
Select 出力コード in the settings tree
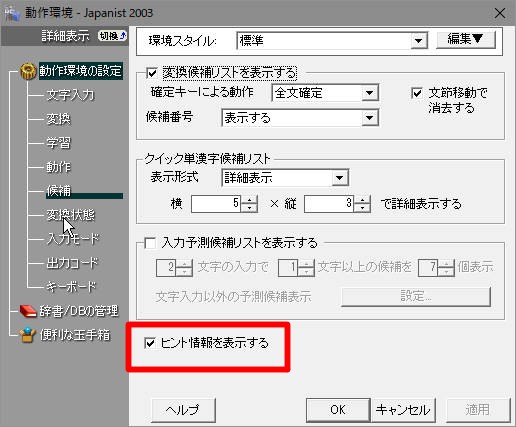tap(72, 263)
